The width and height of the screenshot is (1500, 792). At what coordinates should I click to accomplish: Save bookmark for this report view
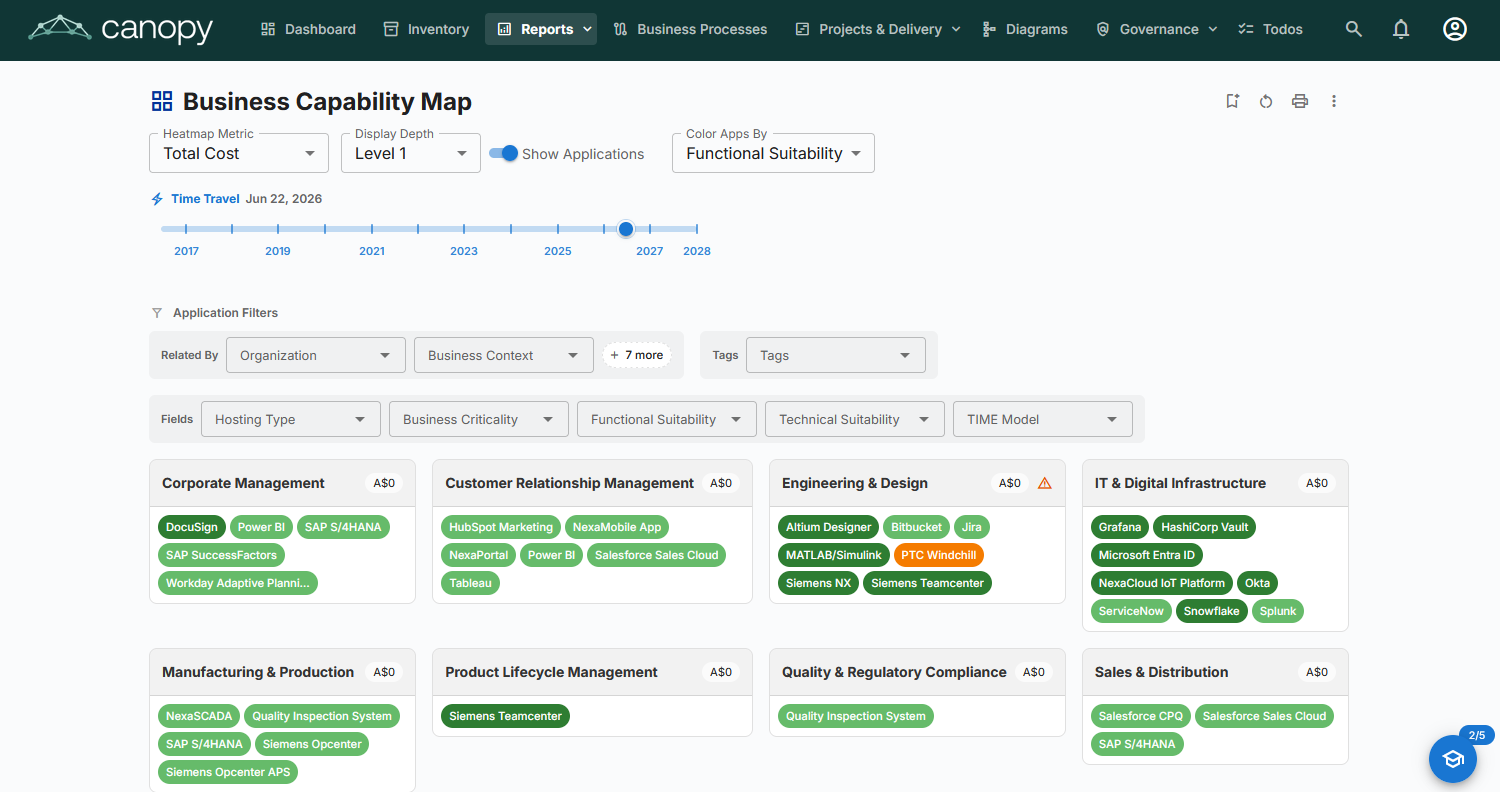[1233, 101]
